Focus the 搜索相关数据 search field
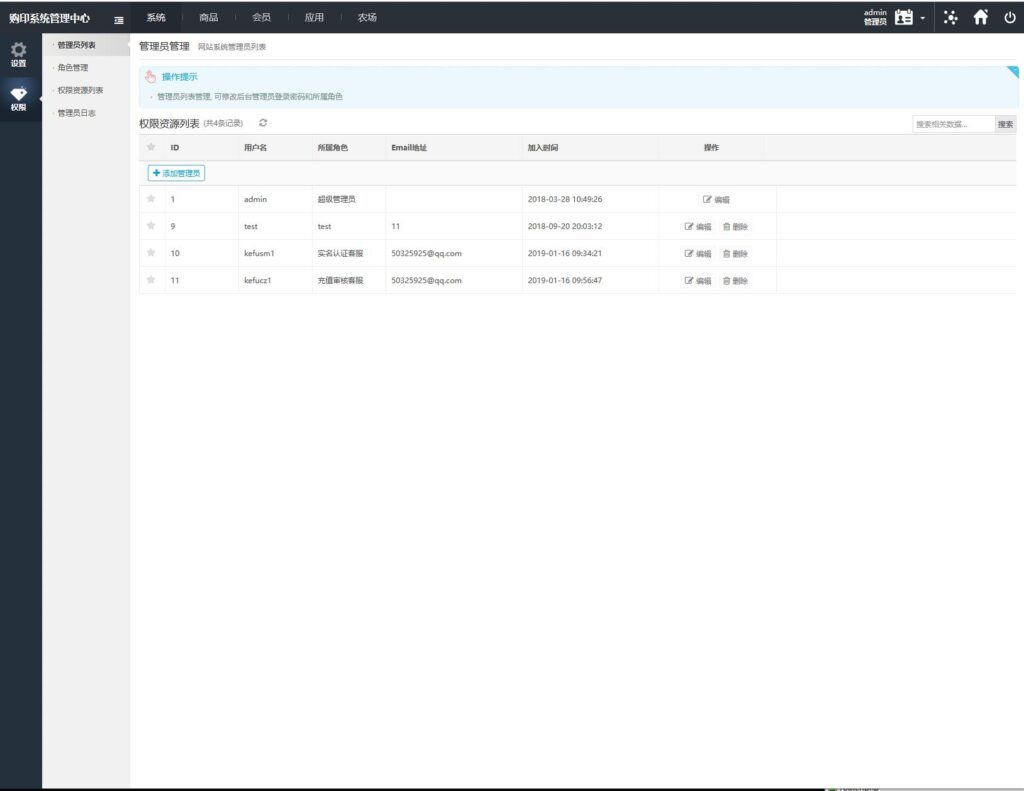Viewport: 1024px width, 791px height. pos(952,124)
